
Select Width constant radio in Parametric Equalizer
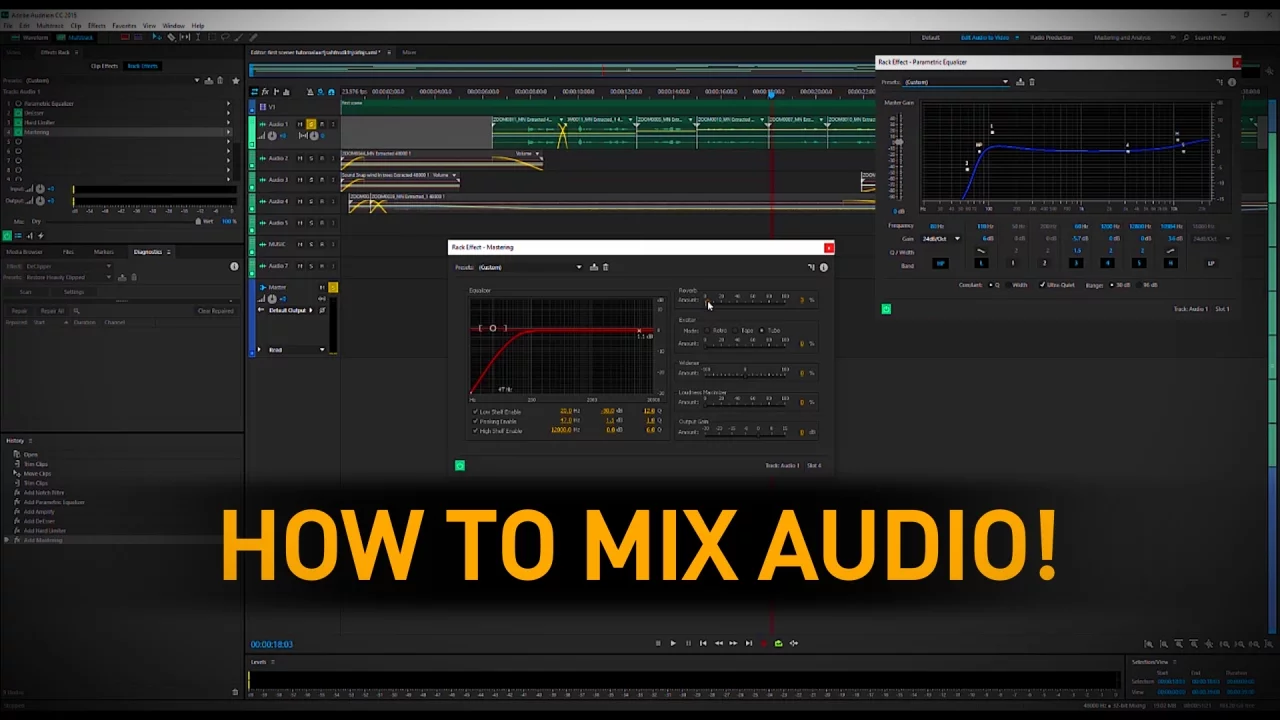pos(1016,285)
